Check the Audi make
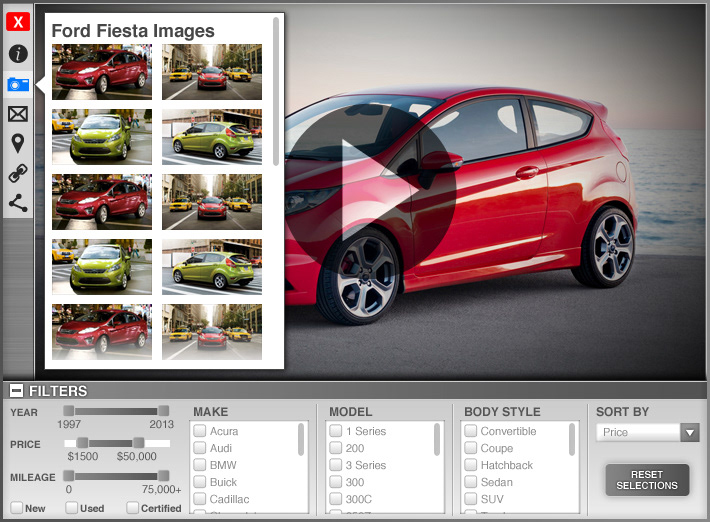The image size is (710, 522). coord(200,448)
